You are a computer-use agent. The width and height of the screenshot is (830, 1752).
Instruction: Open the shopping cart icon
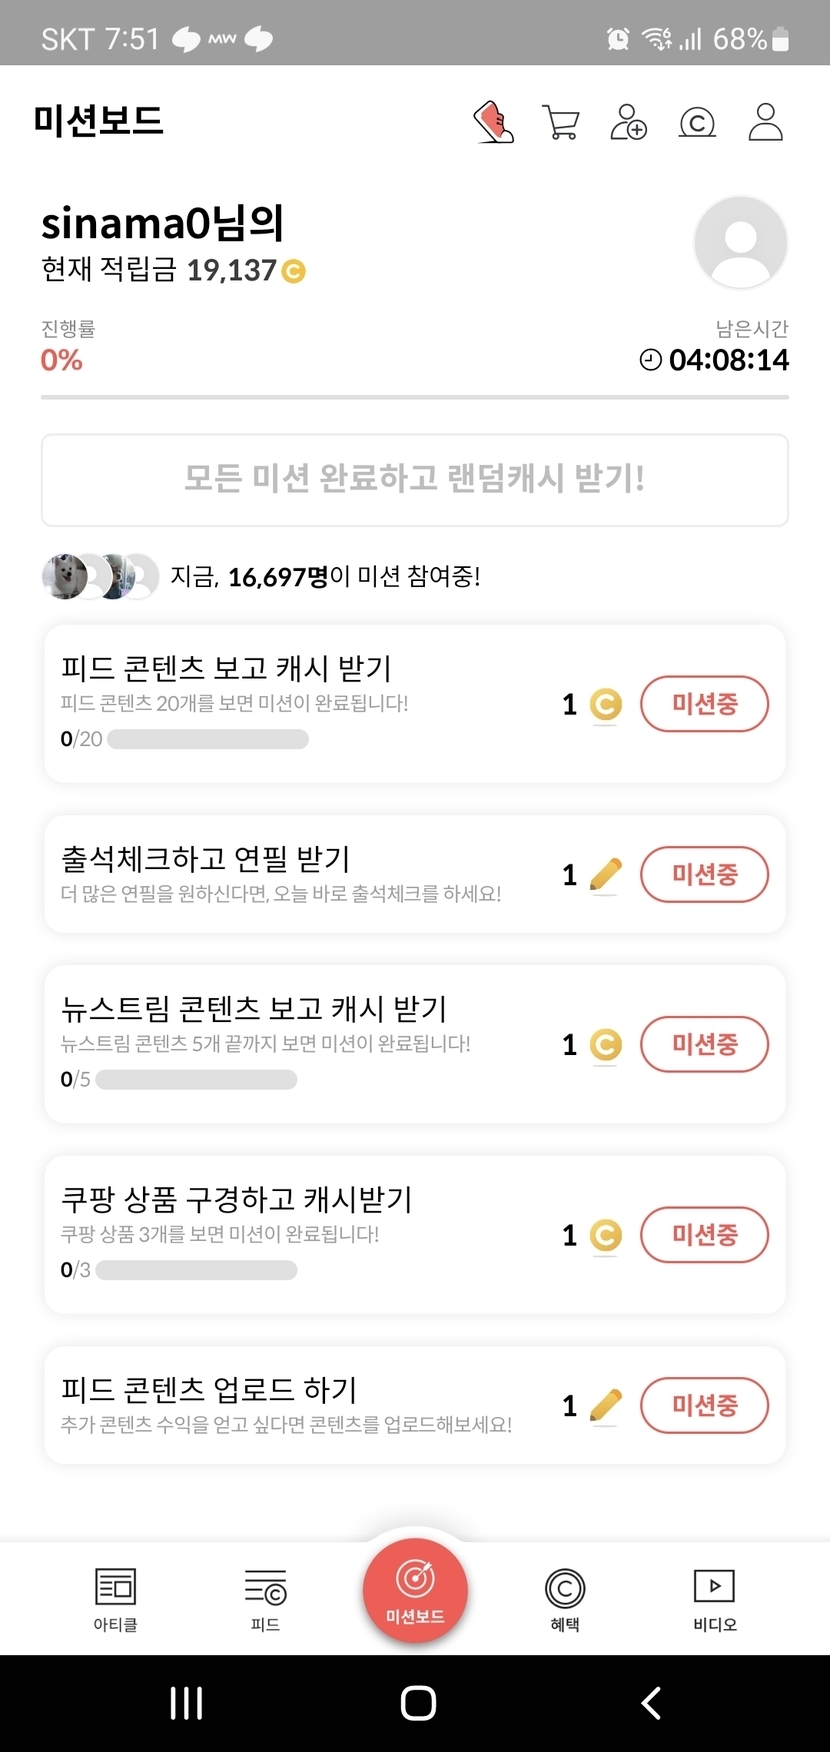pos(561,123)
